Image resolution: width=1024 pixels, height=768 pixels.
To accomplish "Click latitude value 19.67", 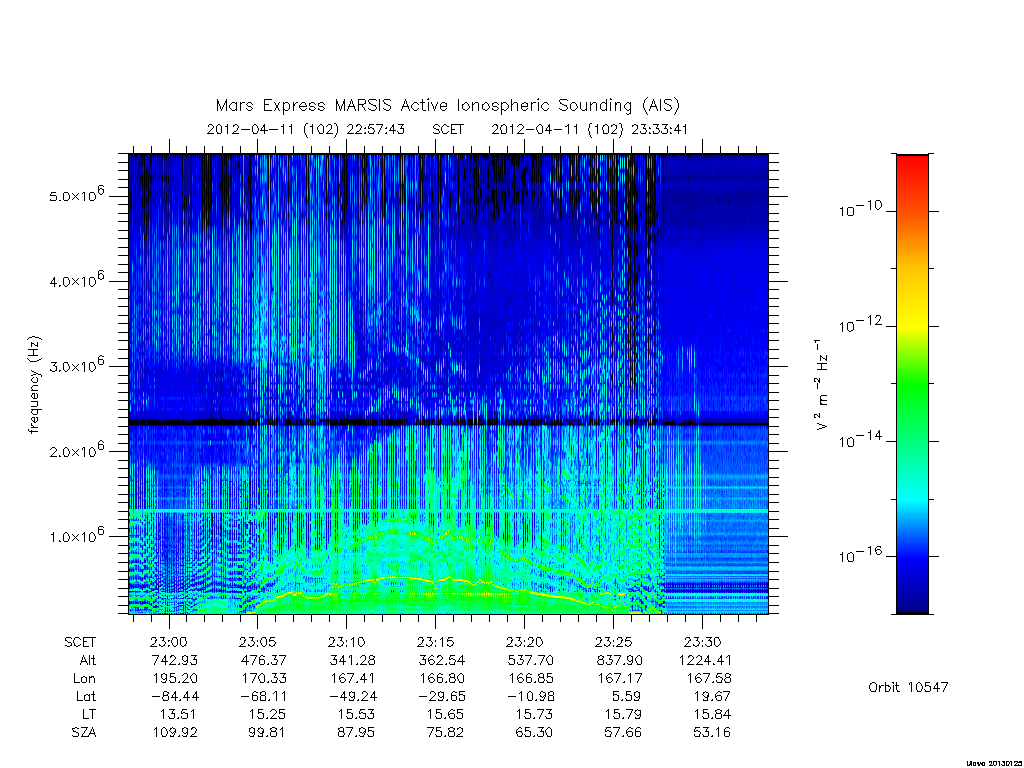I will pyautogui.click(x=712, y=696).
